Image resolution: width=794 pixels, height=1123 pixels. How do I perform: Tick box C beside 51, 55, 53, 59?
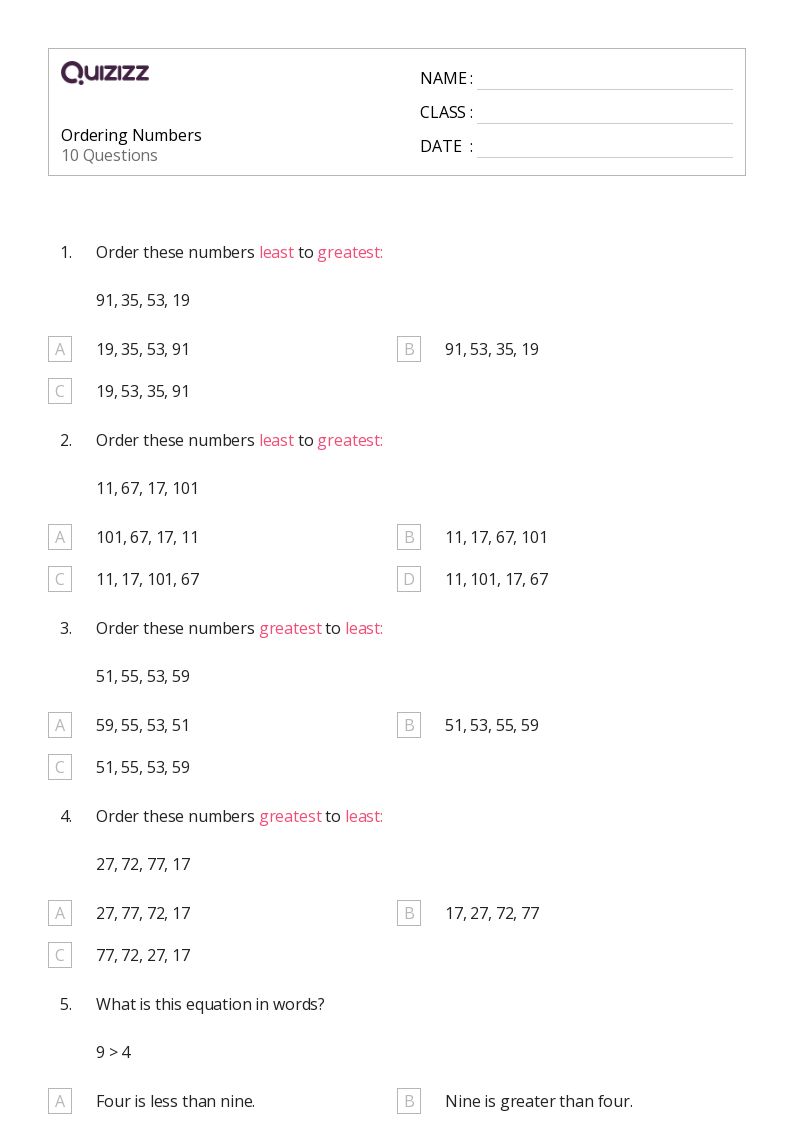pyautogui.click(x=60, y=767)
